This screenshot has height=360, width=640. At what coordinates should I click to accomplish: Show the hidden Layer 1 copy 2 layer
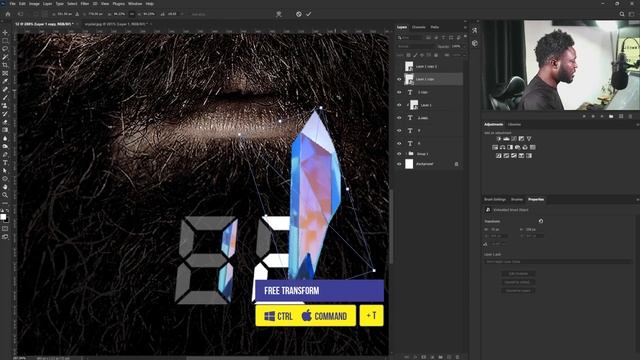(x=399, y=67)
